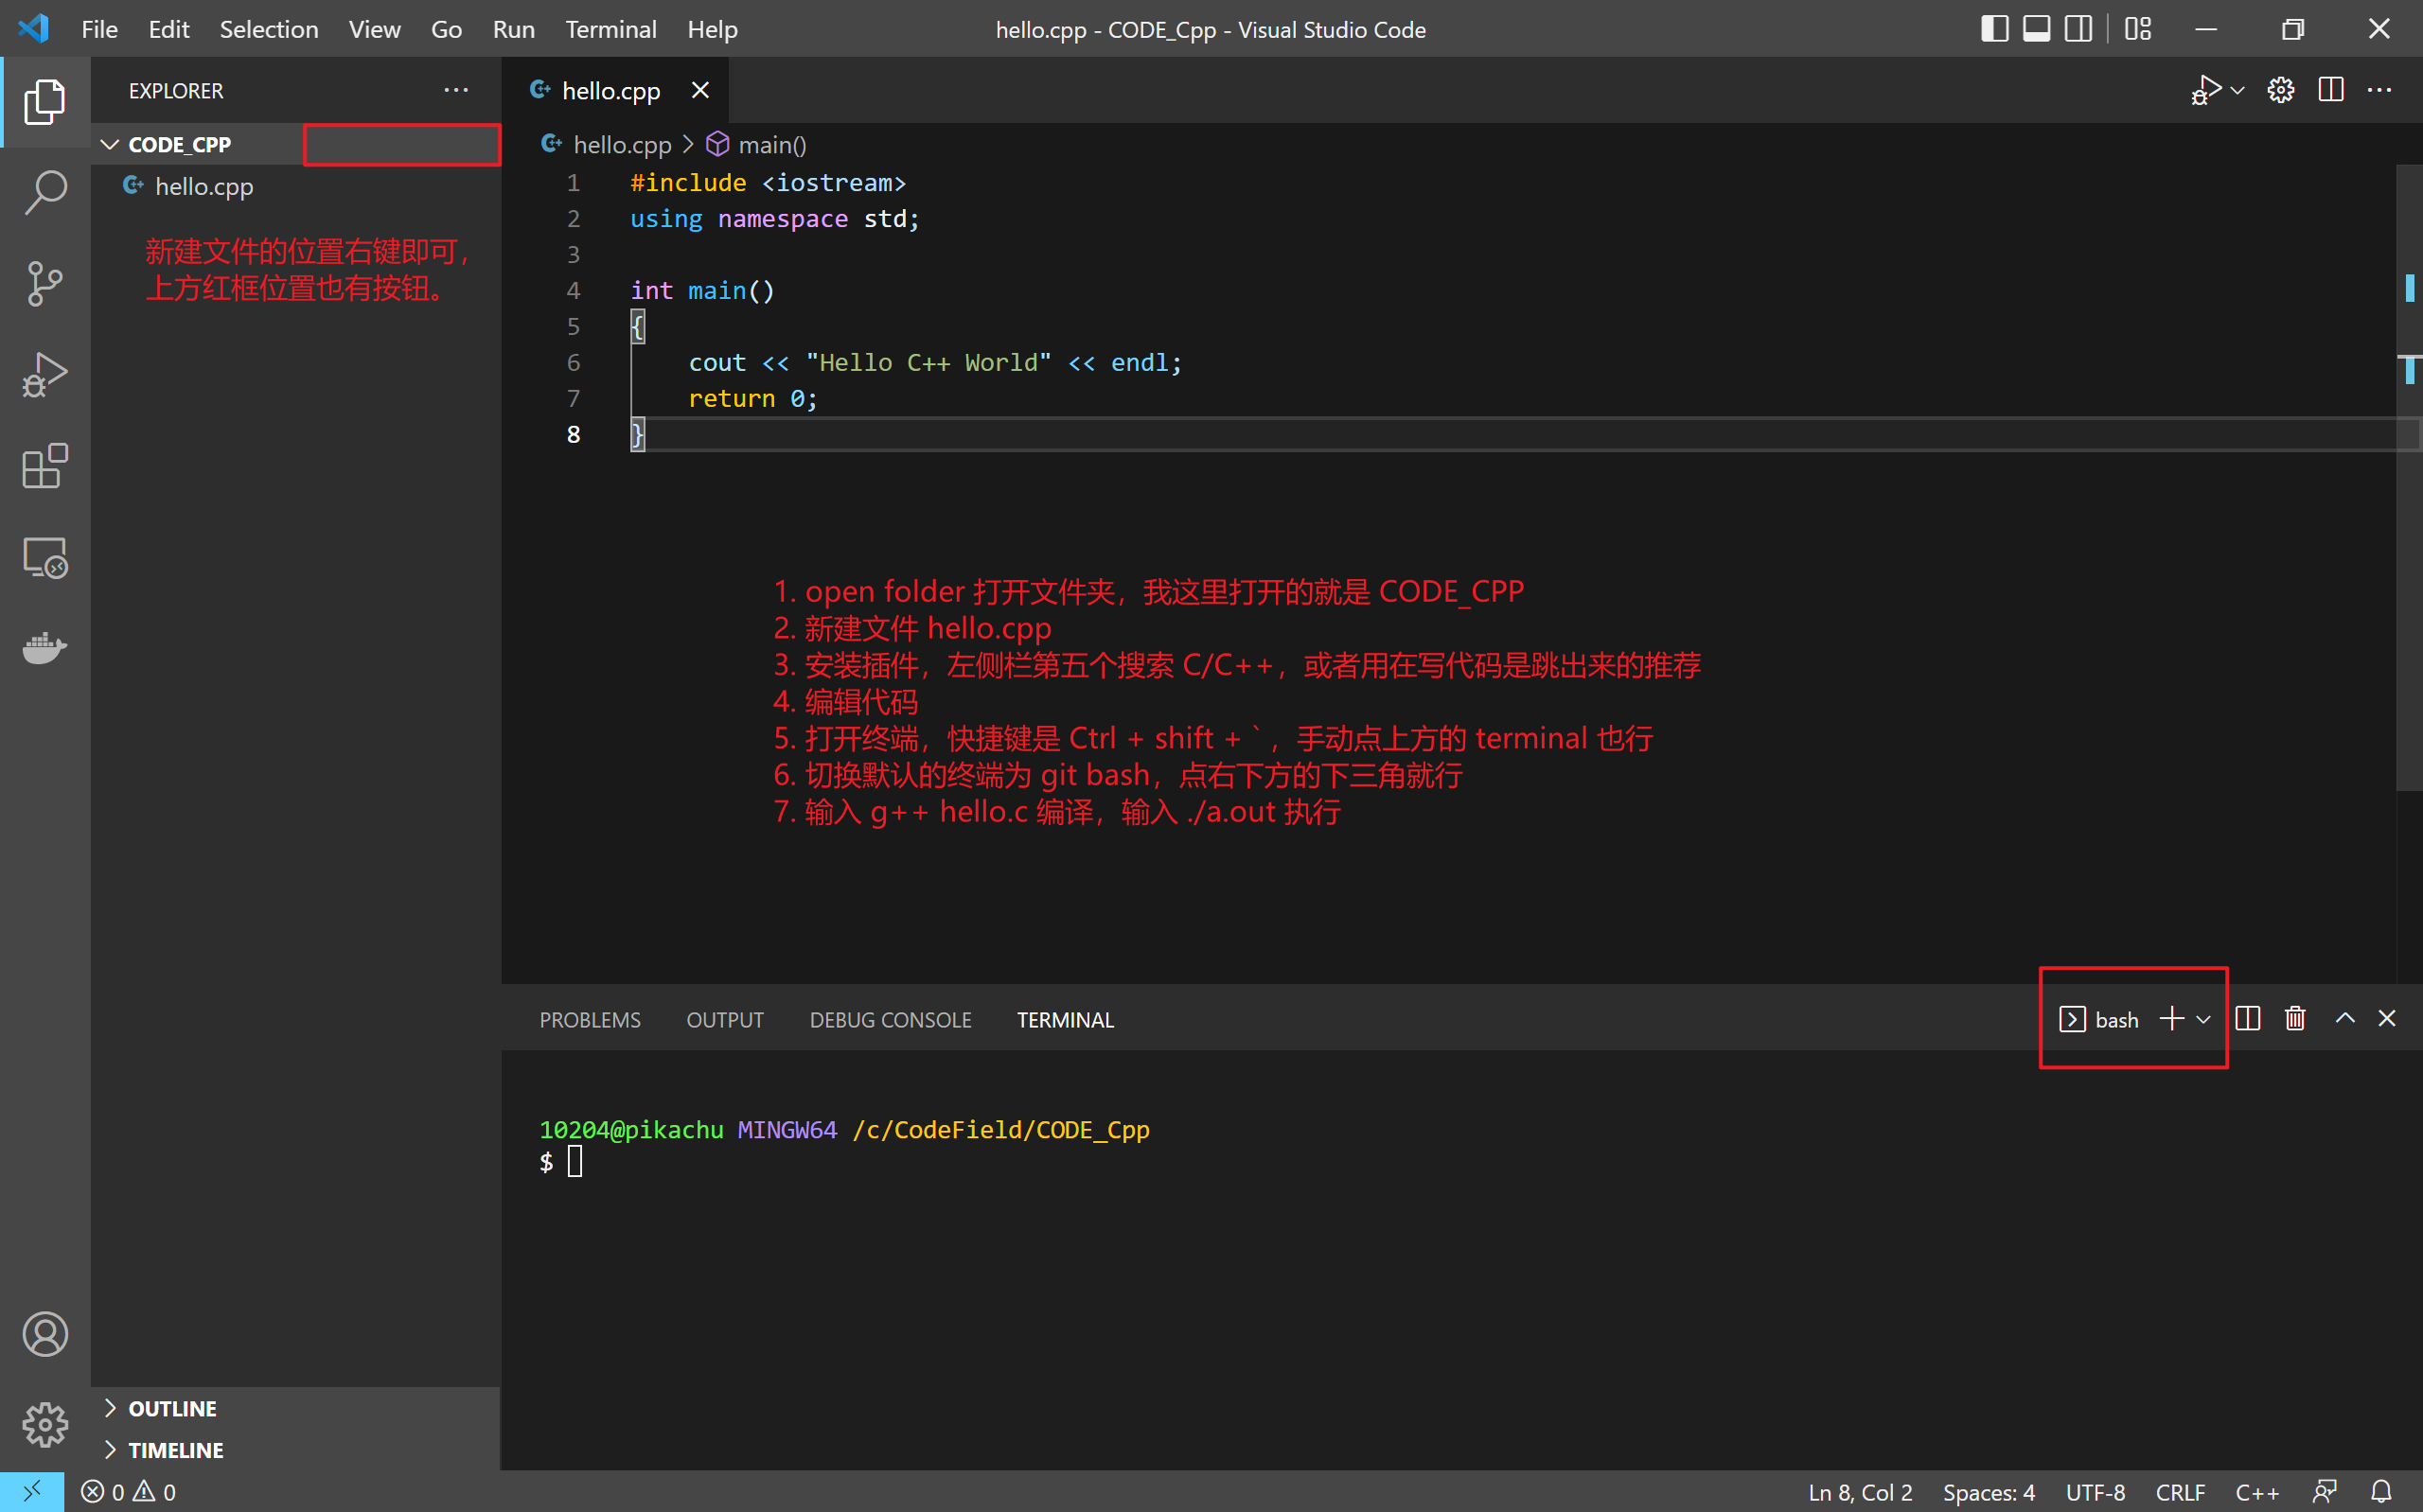Open the Manage gear icon in activity bar

coord(45,1425)
